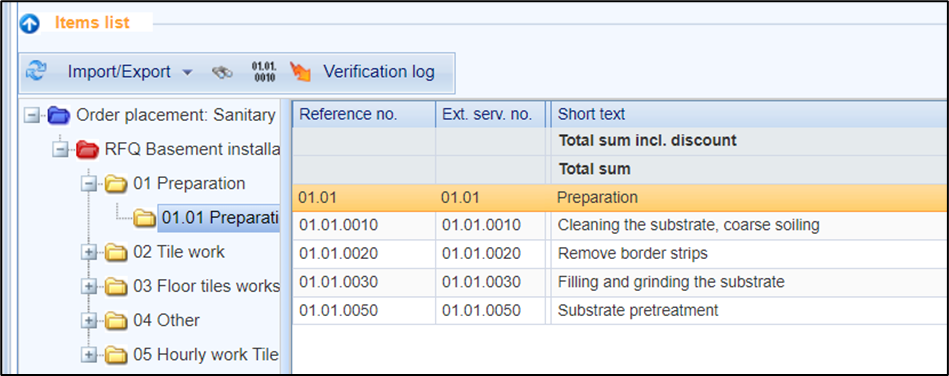The width and height of the screenshot is (949, 376).
Task: Click the Total sum row text
Action: click(594, 169)
